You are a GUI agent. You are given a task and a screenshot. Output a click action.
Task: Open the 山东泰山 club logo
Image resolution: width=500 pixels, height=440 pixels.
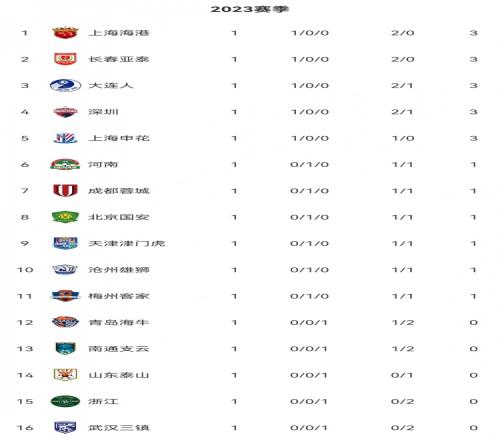point(65,375)
